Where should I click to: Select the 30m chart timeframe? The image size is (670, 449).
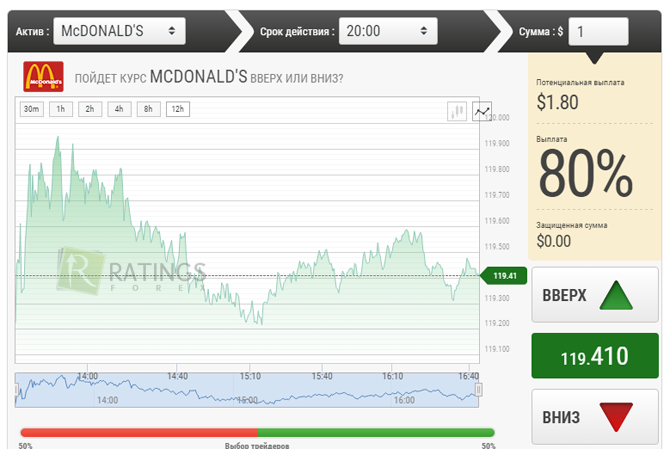(x=32, y=109)
